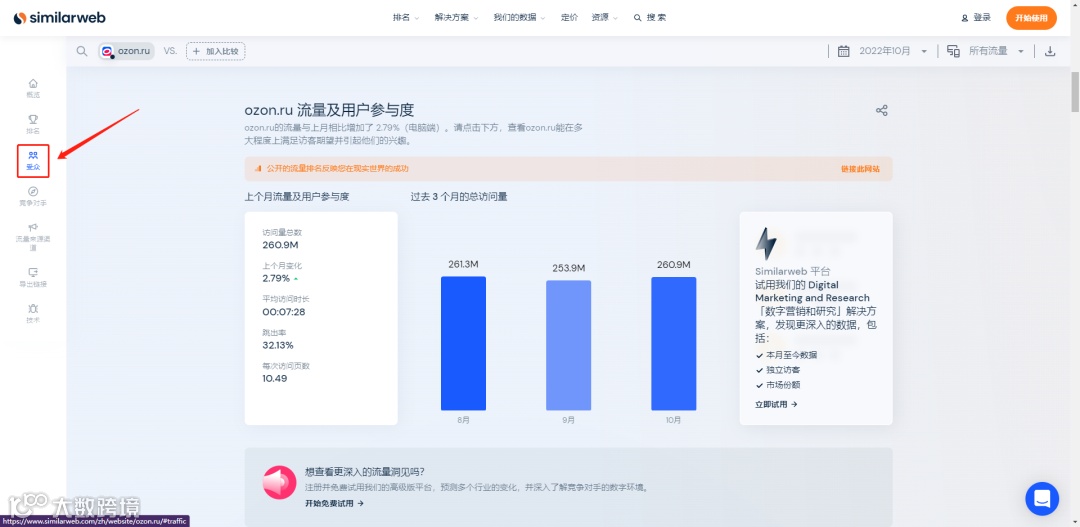Screen dimensions: 1080x527
Task: Click the 访问量总数 260.9M value
Action: pyautogui.click(x=280, y=245)
